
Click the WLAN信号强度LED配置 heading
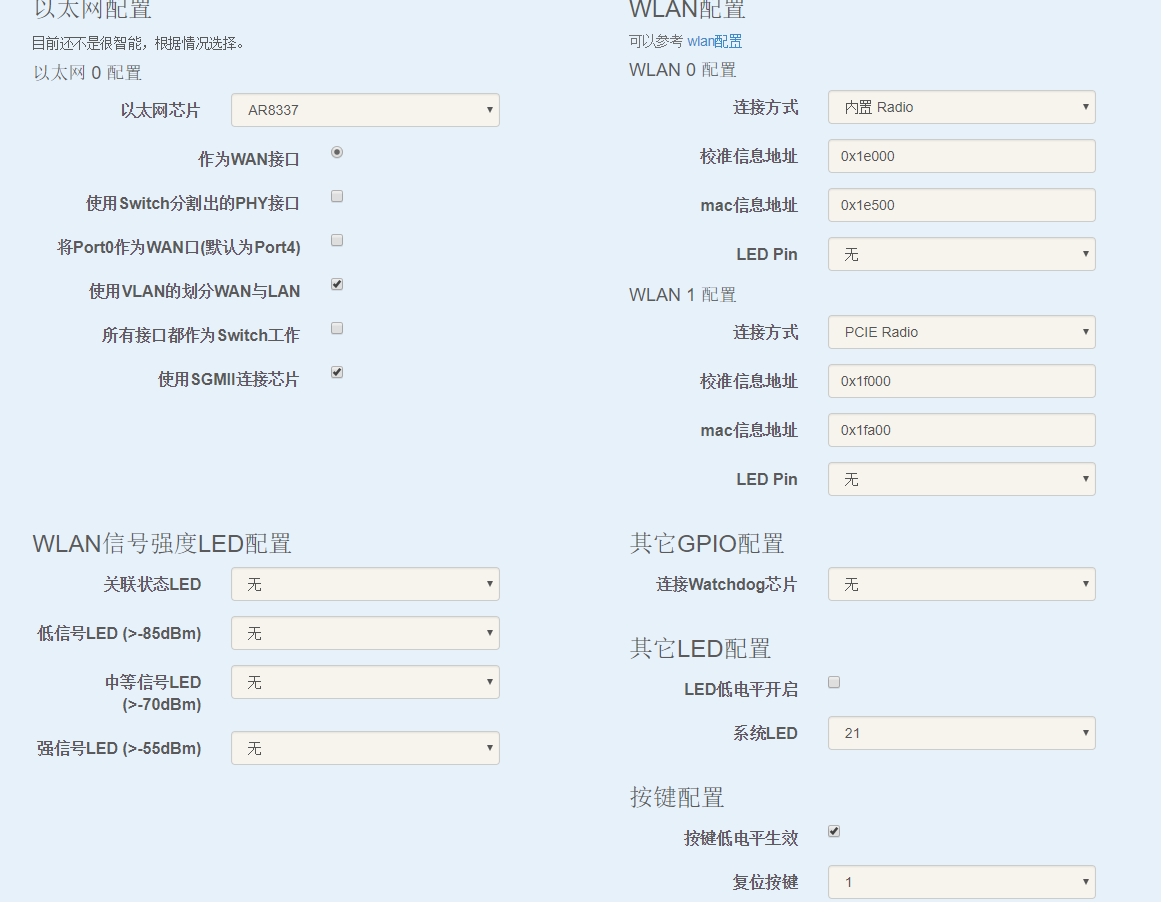[162, 544]
